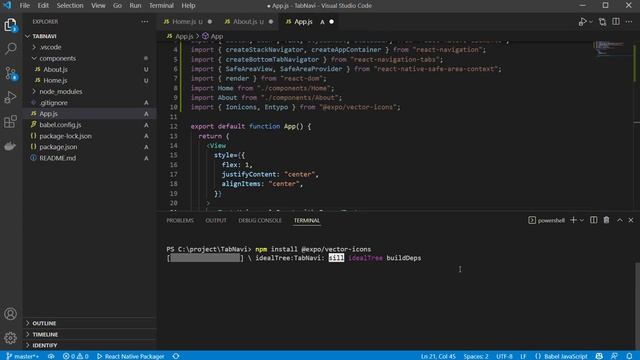
Task: Open the Help menu
Action: coord(188,5)
